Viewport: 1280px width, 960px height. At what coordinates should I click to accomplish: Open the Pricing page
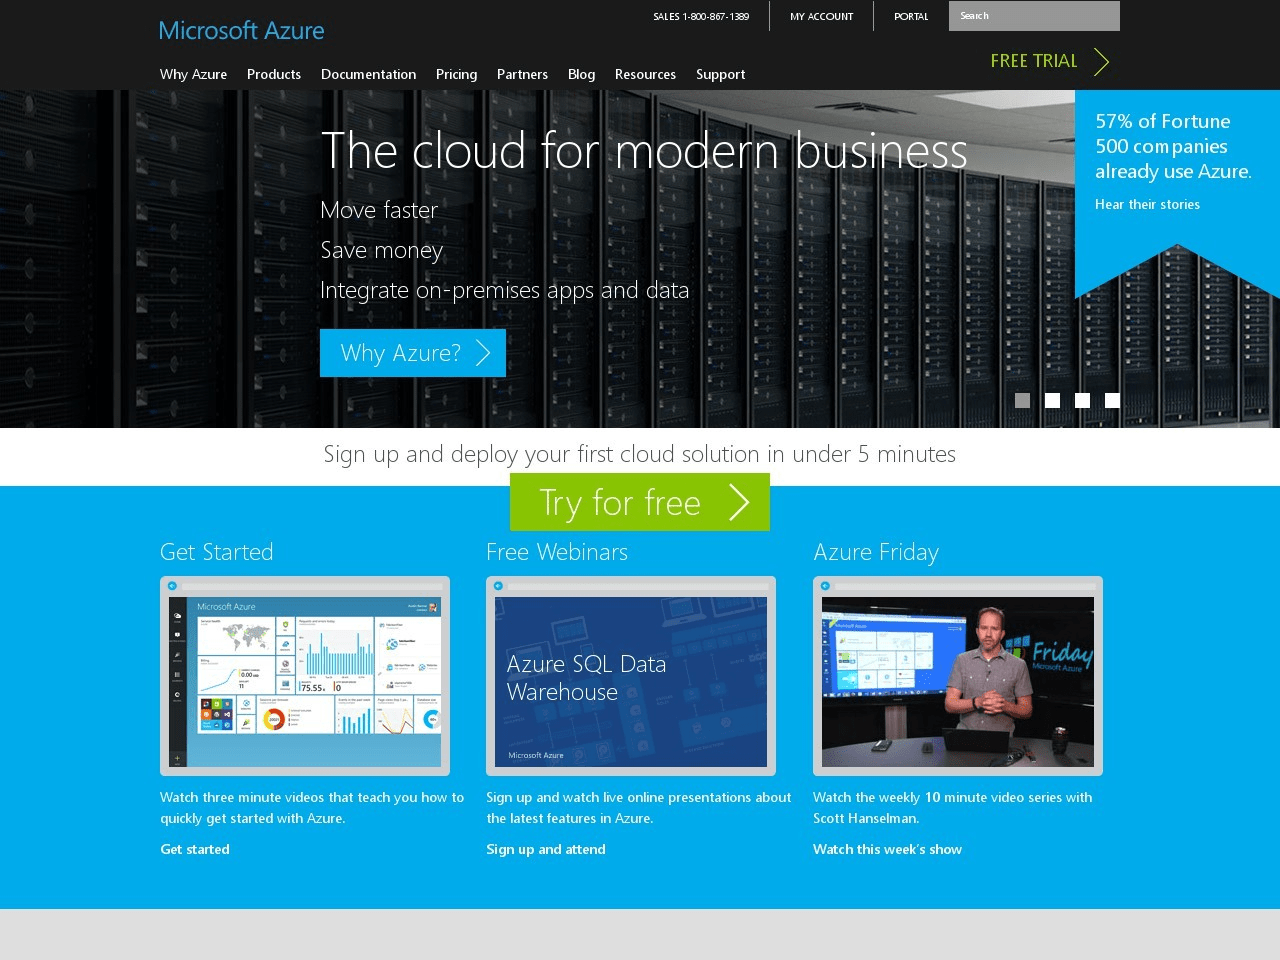coord(456,74)
